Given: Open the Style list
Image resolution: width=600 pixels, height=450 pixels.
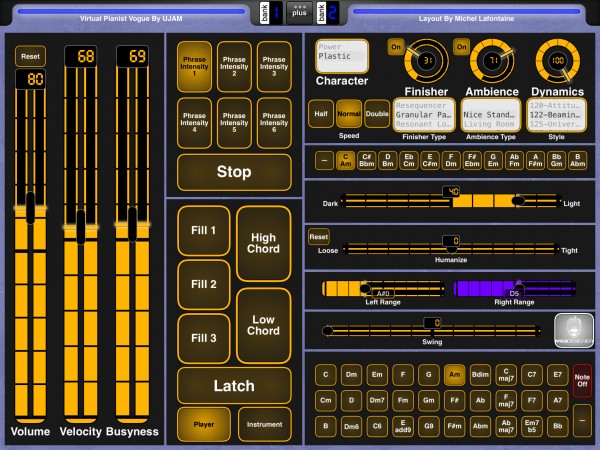Looking at the screenshot, I should coord(556,115).
